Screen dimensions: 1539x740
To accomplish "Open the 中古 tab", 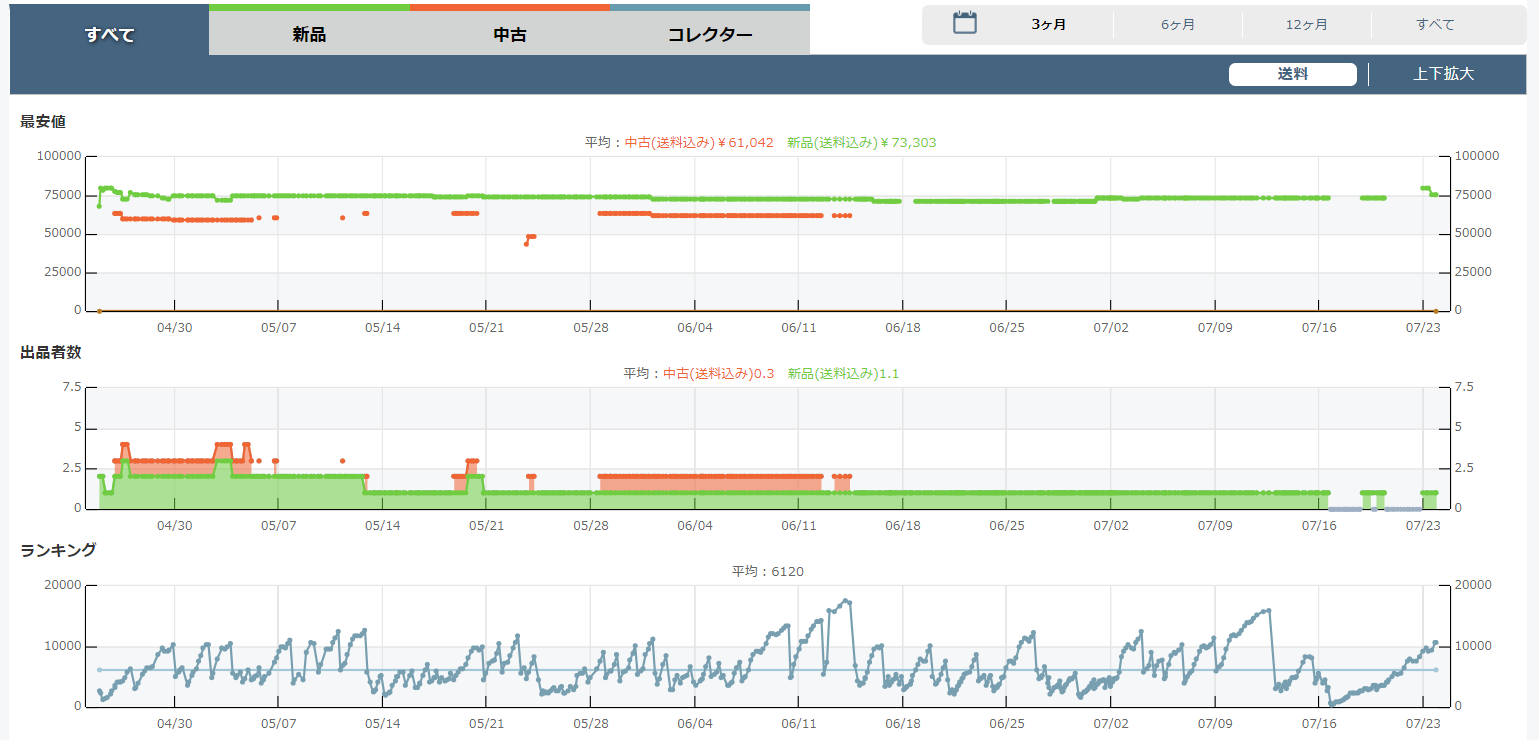I will [509, 35].
